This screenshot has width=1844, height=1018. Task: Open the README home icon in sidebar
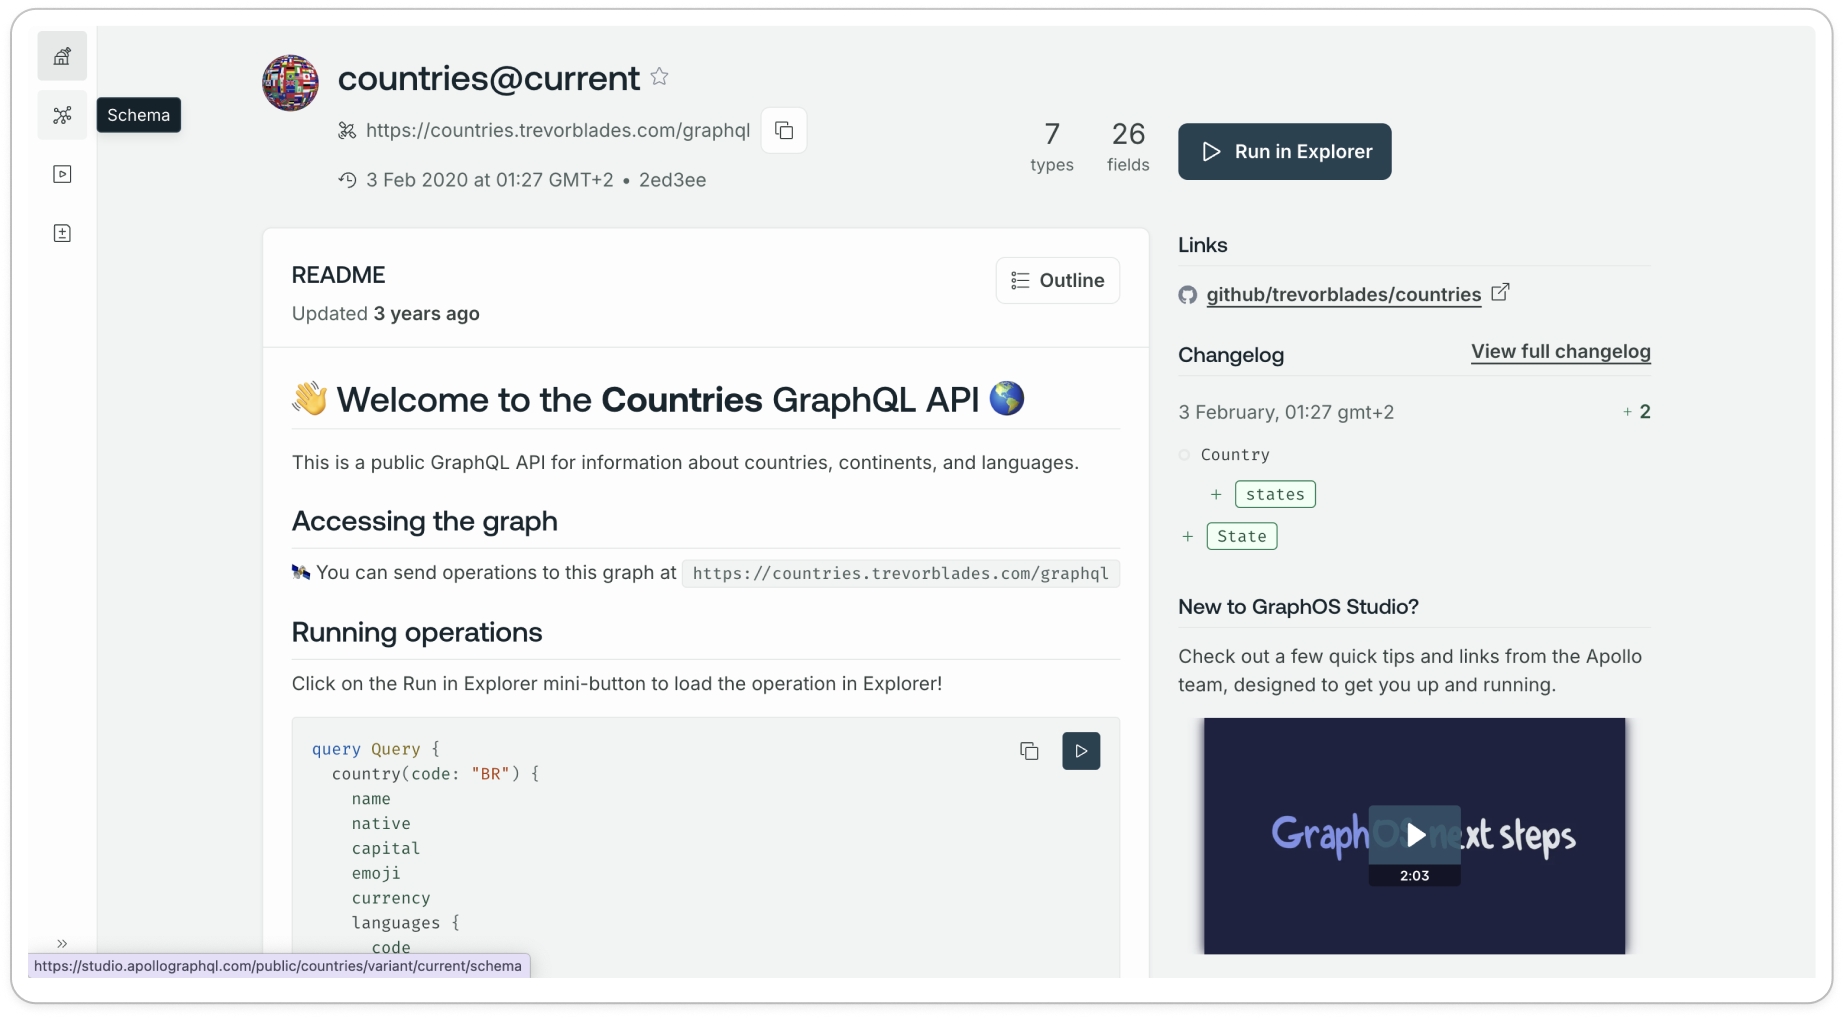pyautogui.click(x=62, y=57)
